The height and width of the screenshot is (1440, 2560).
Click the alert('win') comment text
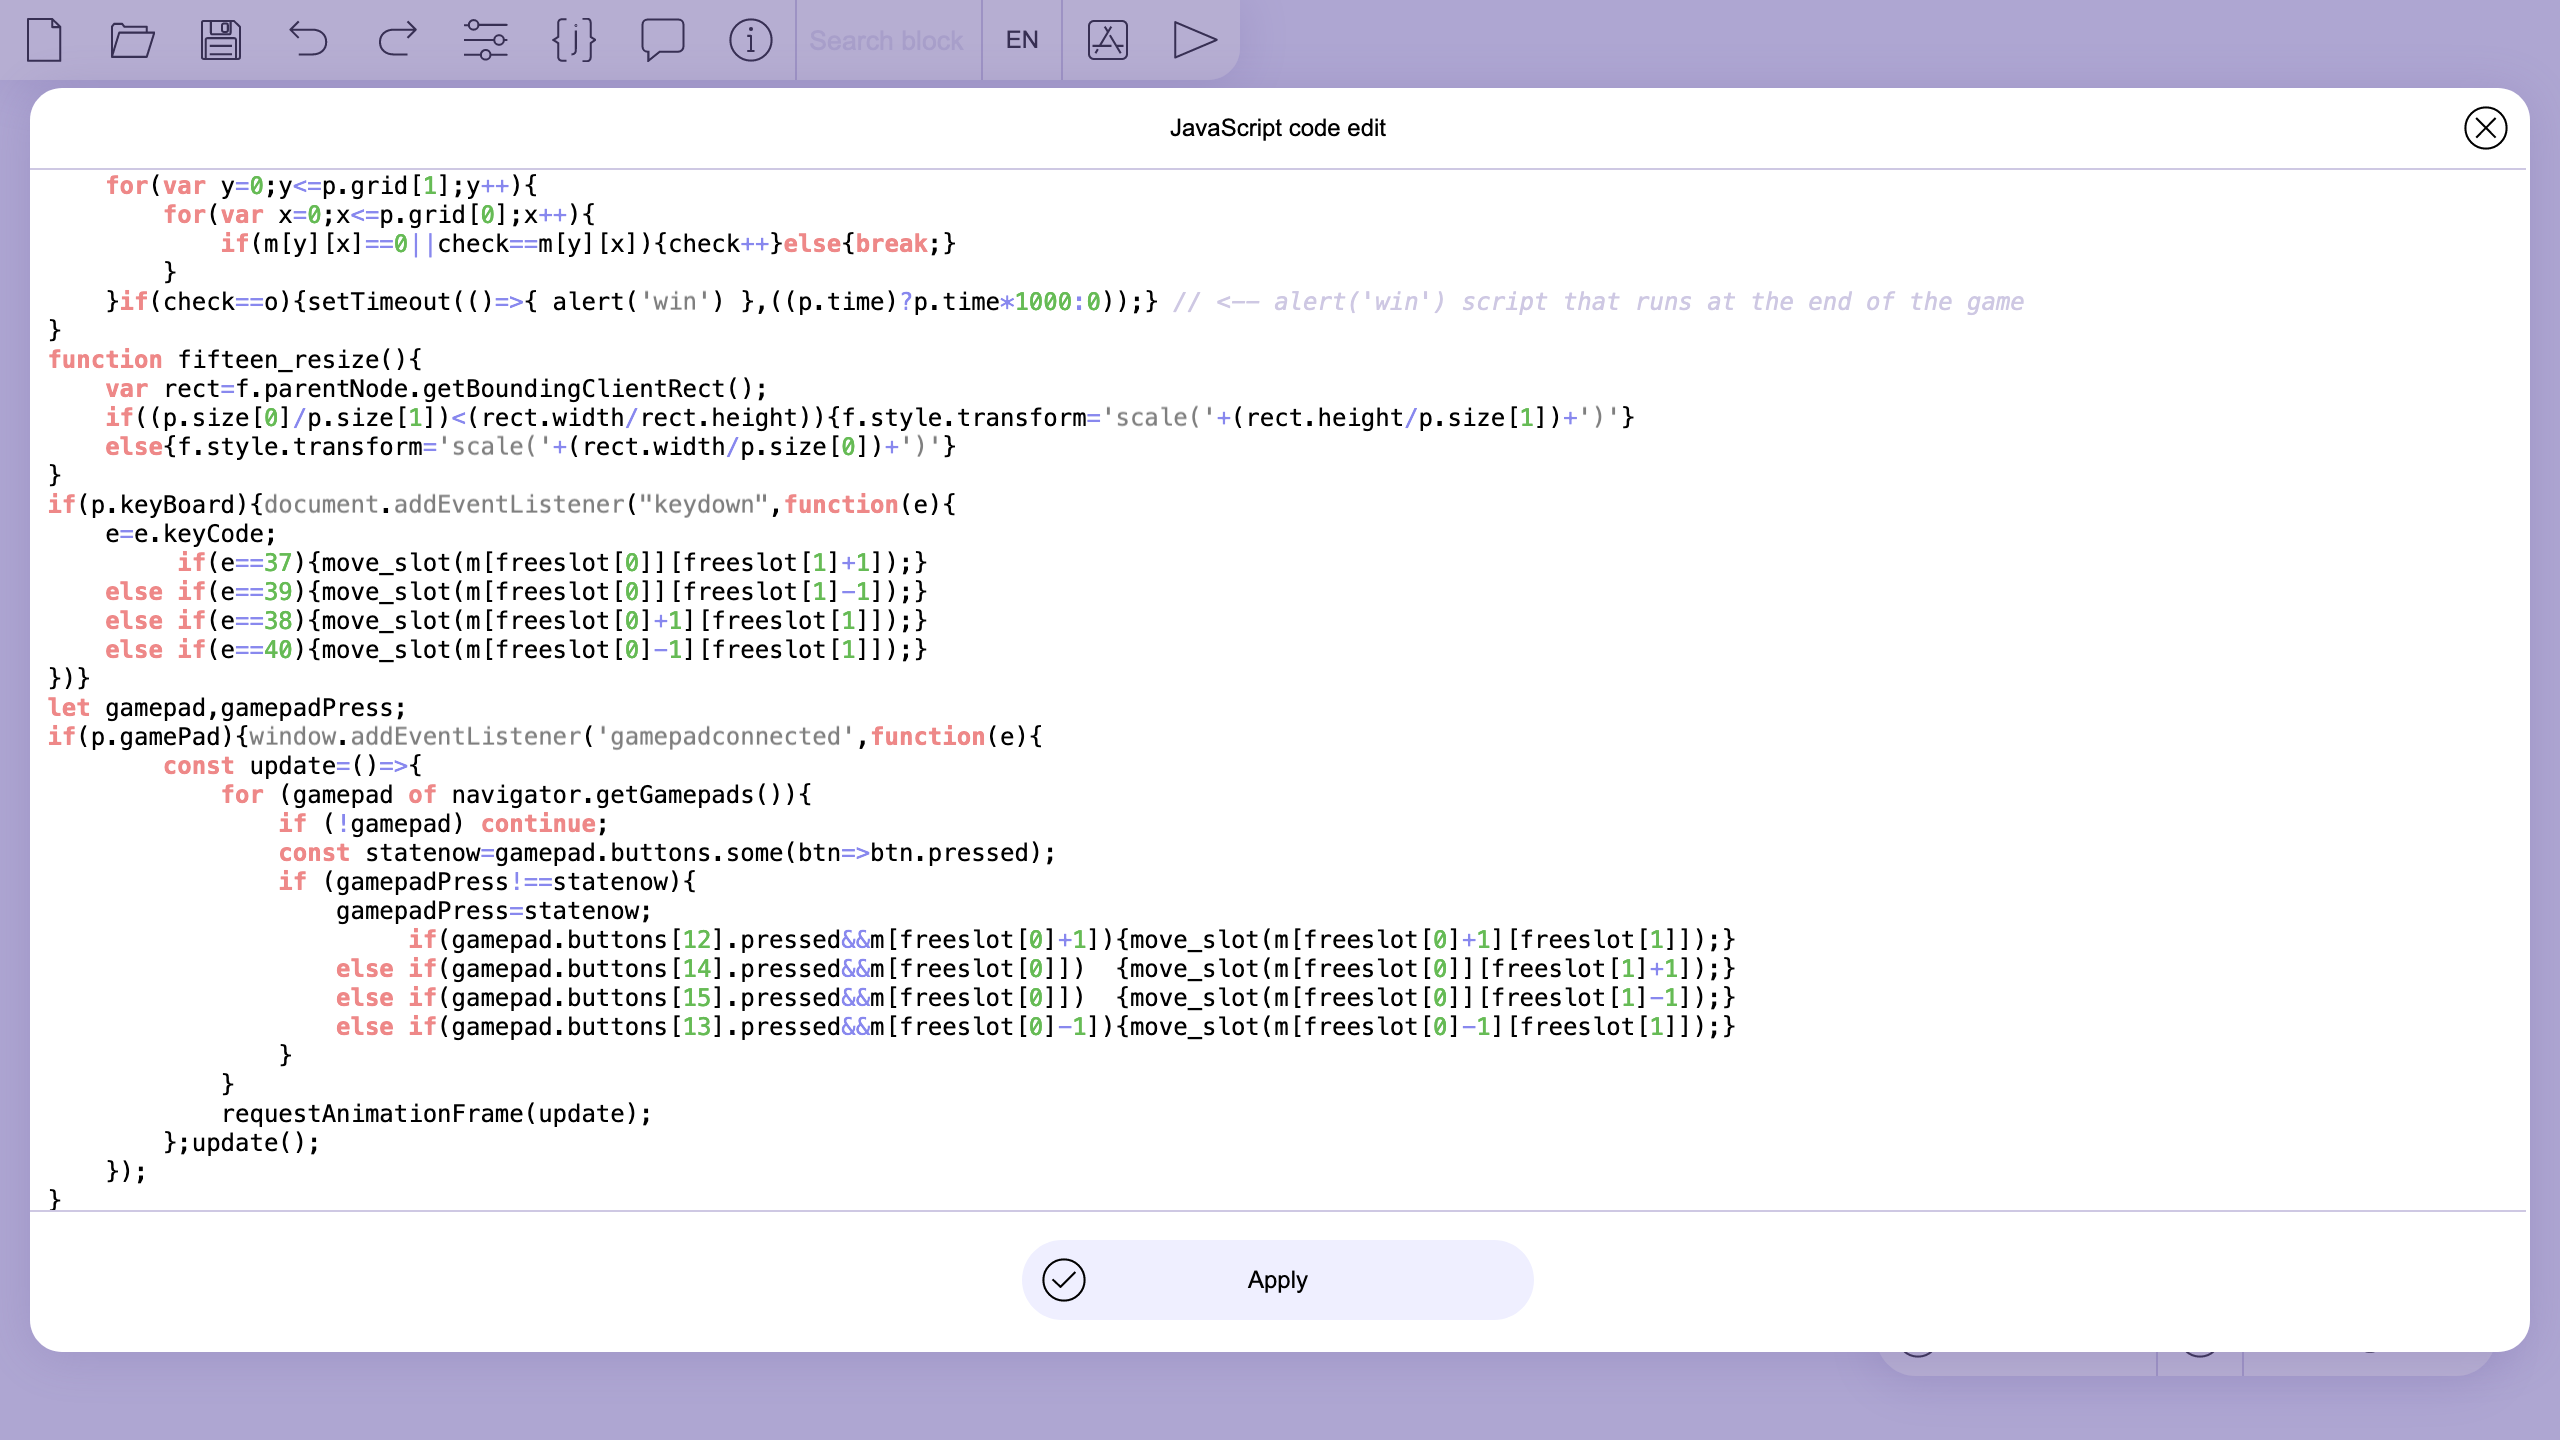1598,302
